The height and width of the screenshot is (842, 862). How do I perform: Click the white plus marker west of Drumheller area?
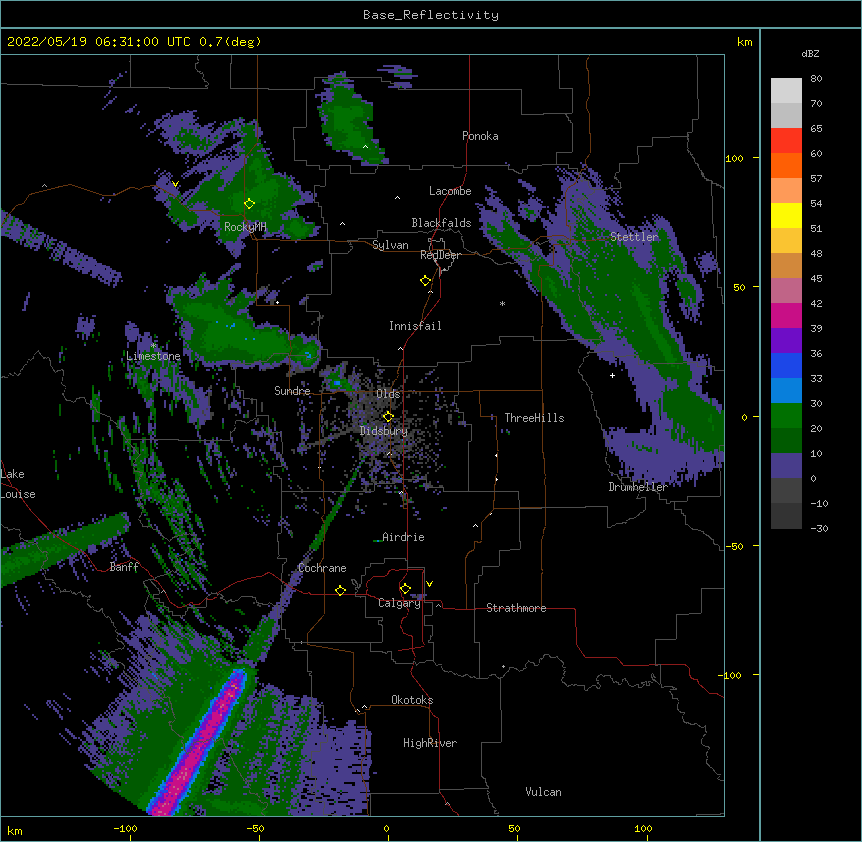(x=612, y=375)
